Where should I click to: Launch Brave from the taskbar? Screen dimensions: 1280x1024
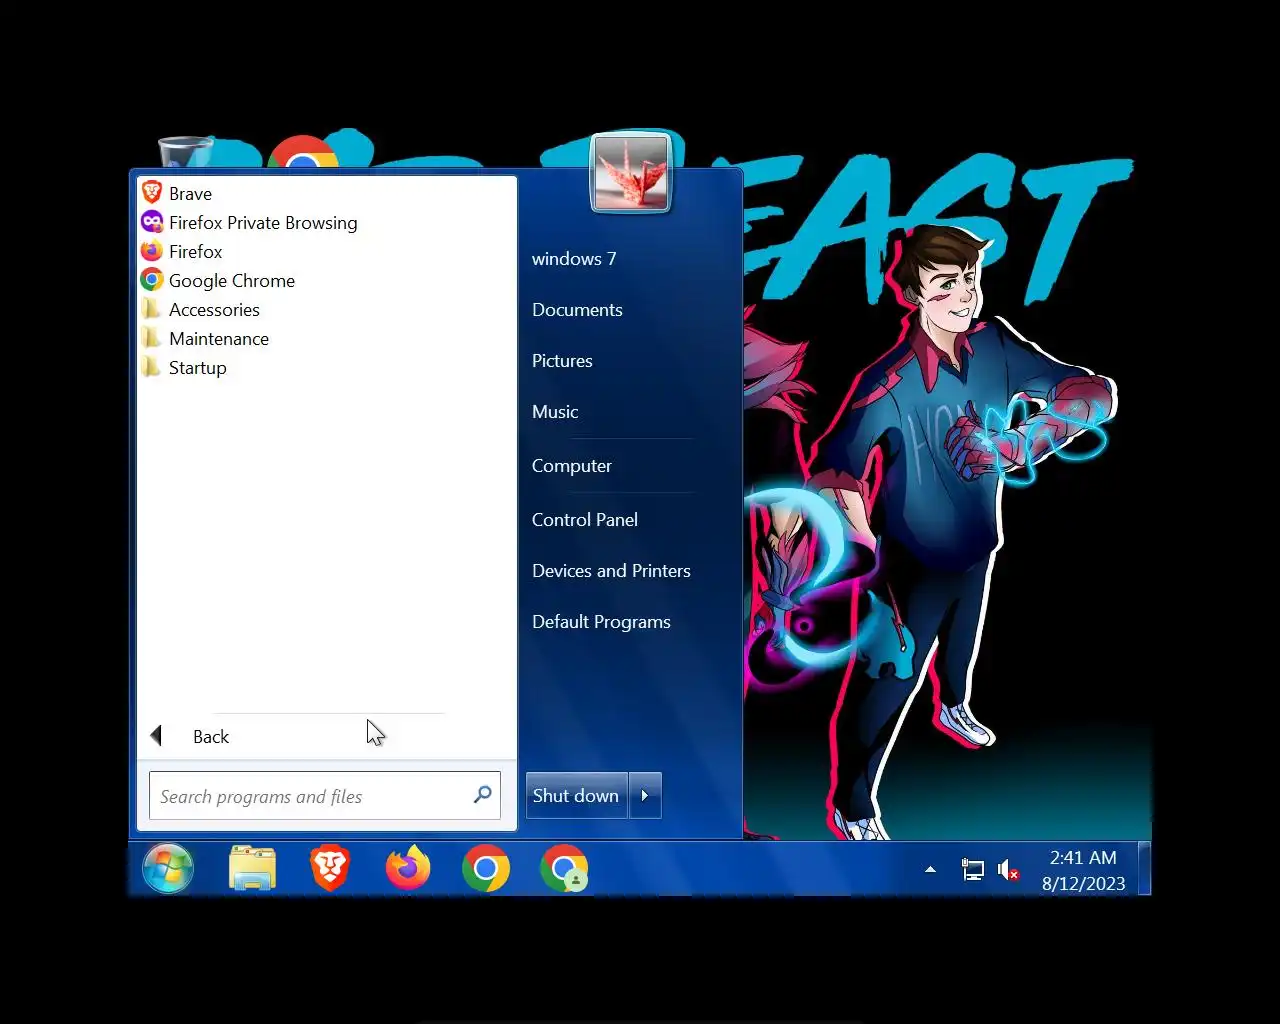point(330,868)
